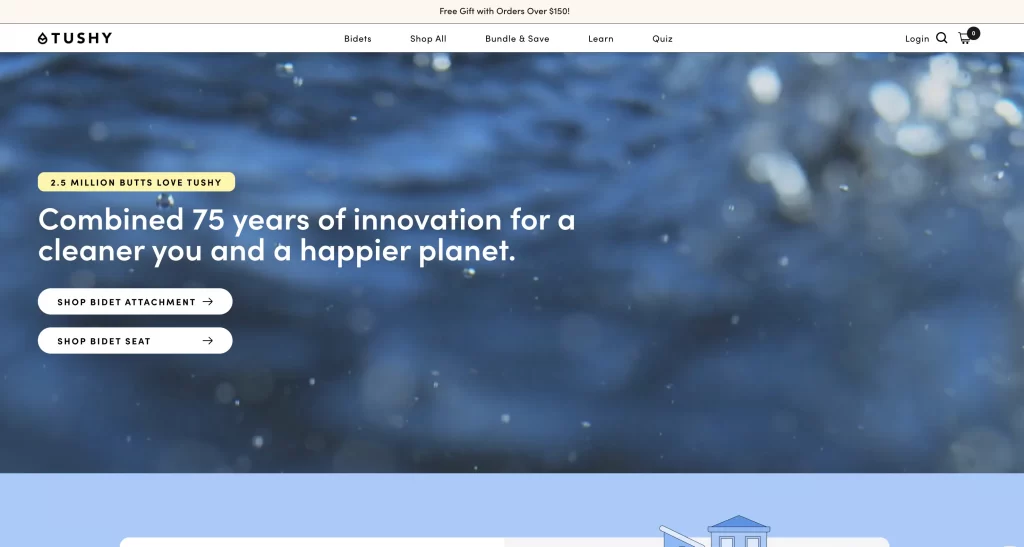Click the cart item count badge
The width and height of the screenshot is (1024, 547).
coord(973,33)
